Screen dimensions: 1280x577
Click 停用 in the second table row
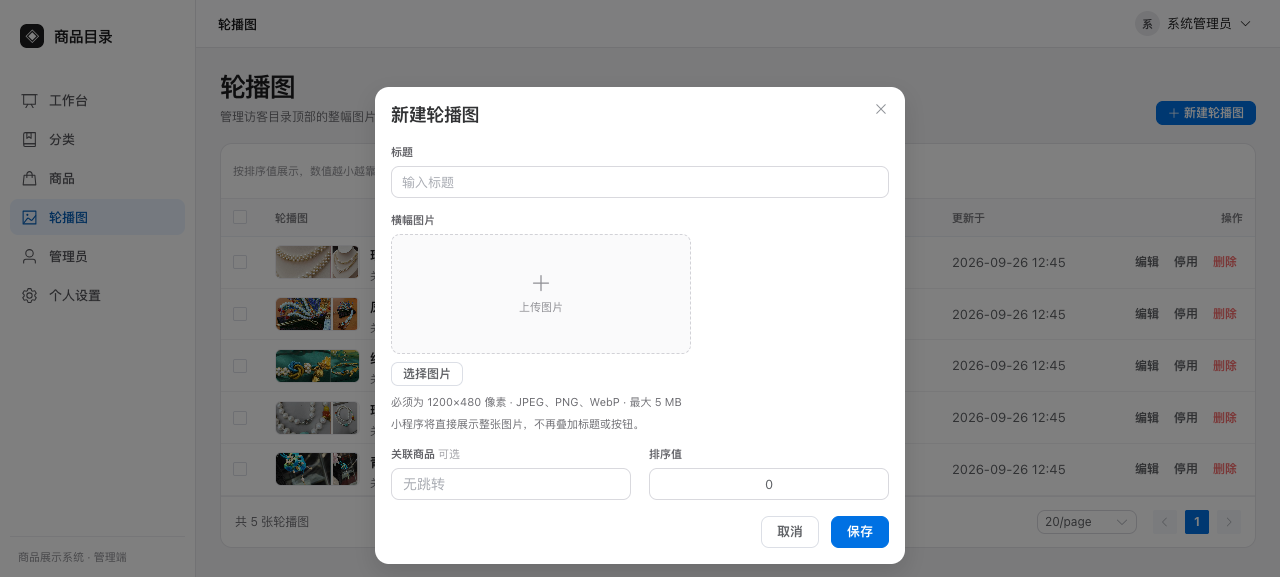tap(1186, 314)
